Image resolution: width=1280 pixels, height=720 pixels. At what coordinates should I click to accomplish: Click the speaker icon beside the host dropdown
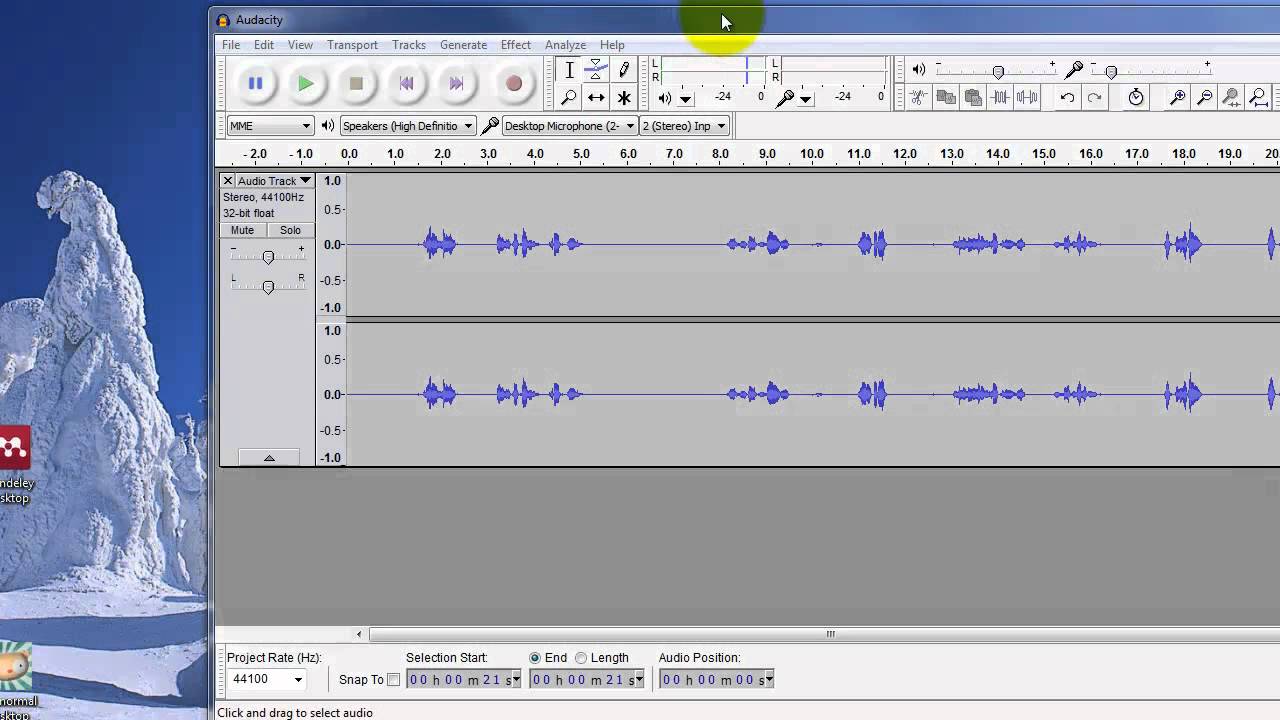pyautogui.click(x=327, y=126)
